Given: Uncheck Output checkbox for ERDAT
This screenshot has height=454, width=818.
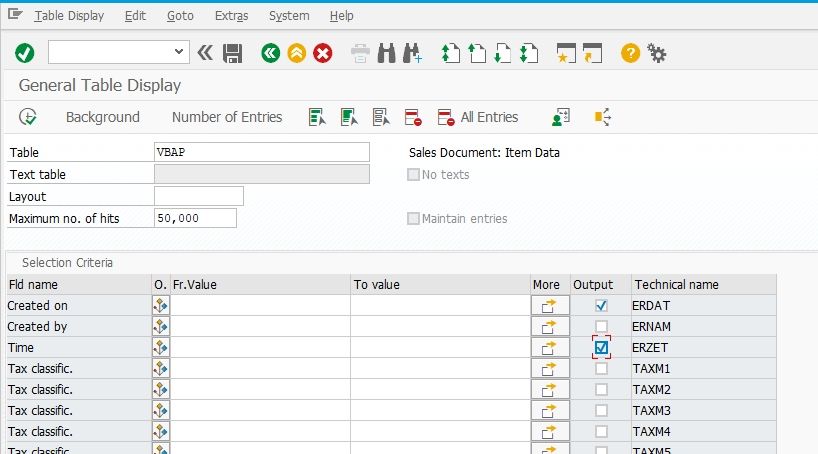Looking at the screenshot, I should (x=601, y=305).
